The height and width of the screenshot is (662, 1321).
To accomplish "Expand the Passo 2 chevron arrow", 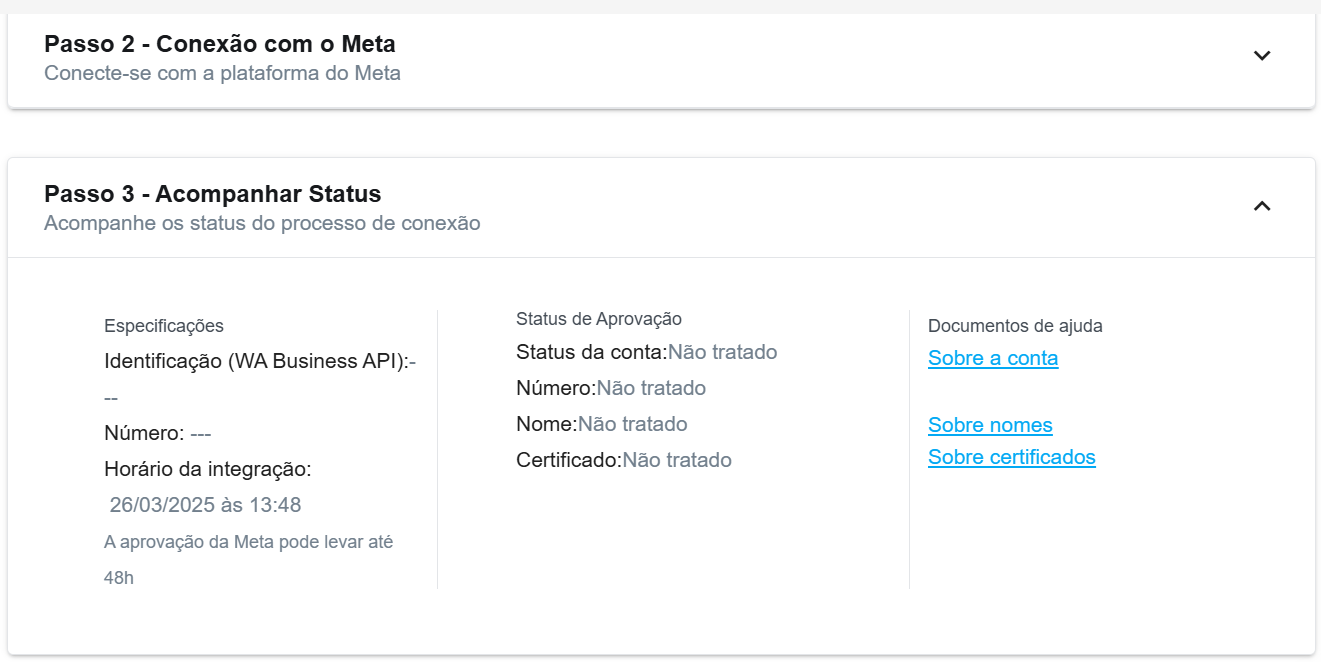I will tap(1262, 55).
